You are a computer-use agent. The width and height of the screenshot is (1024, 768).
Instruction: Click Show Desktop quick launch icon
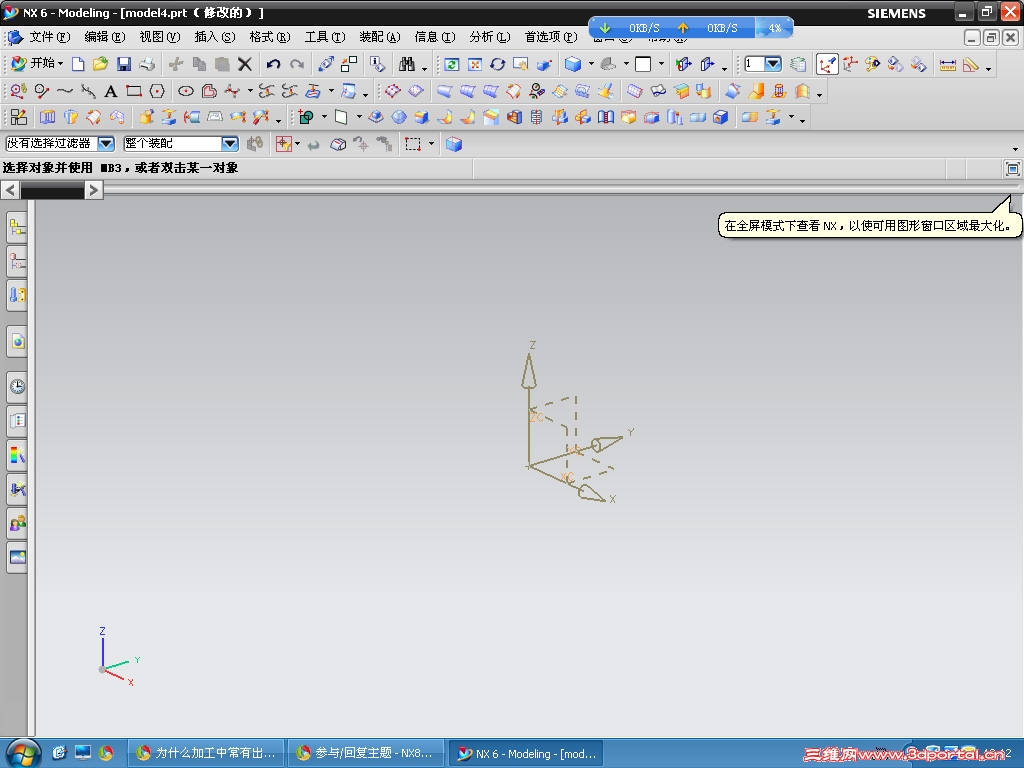tap(82, 753)
